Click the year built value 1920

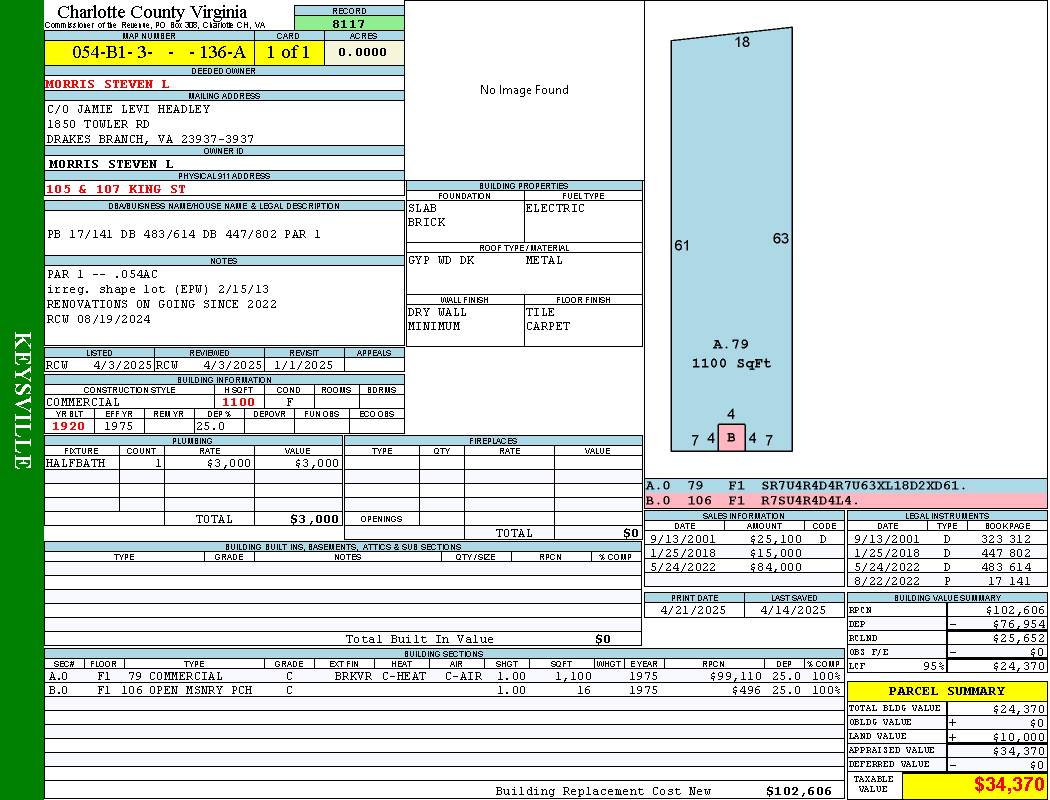click(69, 426)
